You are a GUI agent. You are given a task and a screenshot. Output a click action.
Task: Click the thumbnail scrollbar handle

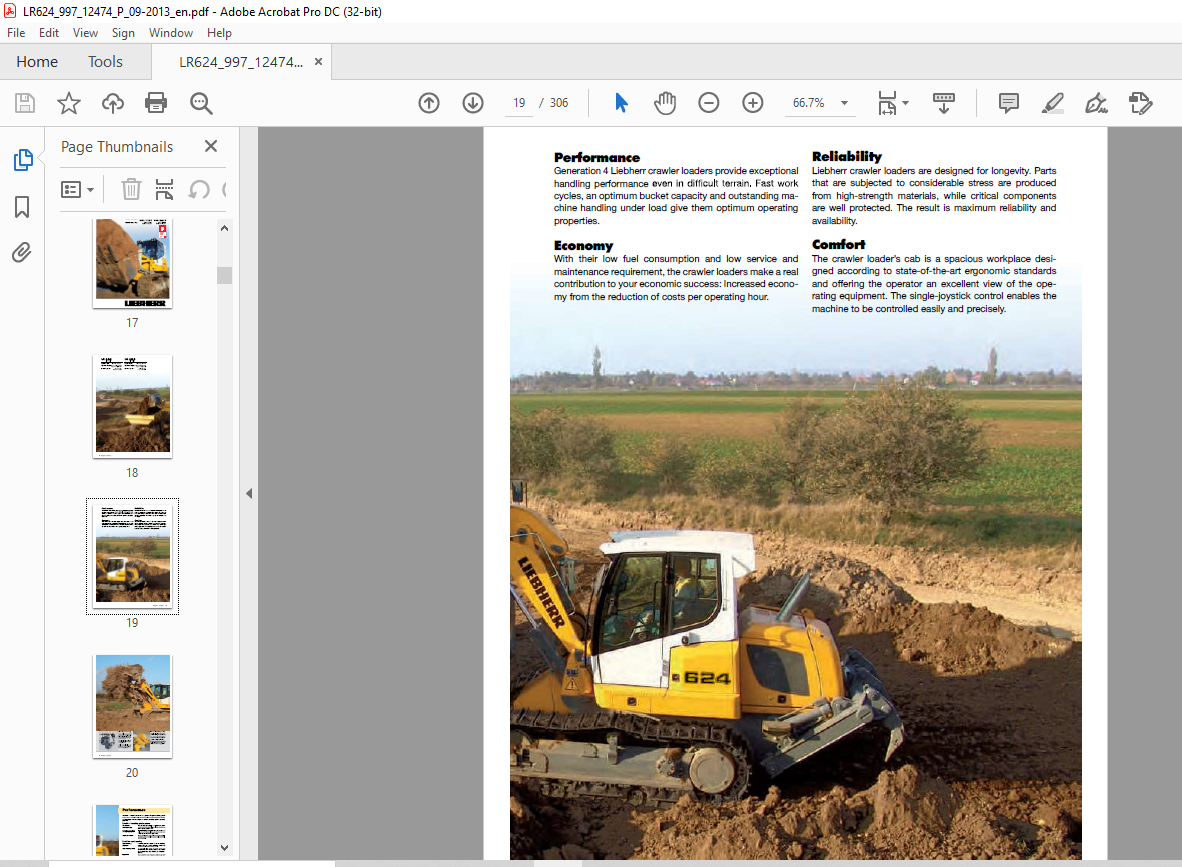224,275
